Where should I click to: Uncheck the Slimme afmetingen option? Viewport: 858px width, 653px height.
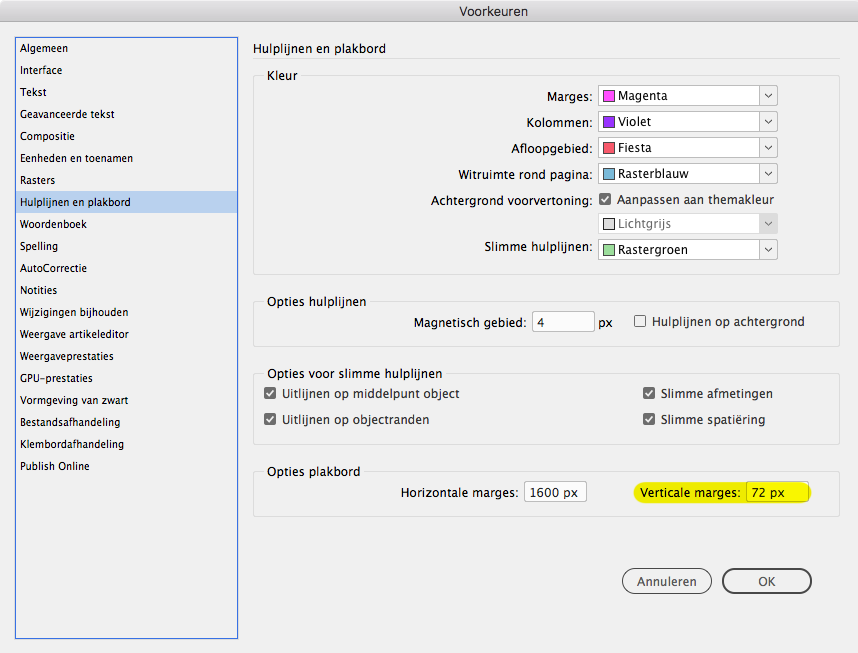click(x=648, y=394)
